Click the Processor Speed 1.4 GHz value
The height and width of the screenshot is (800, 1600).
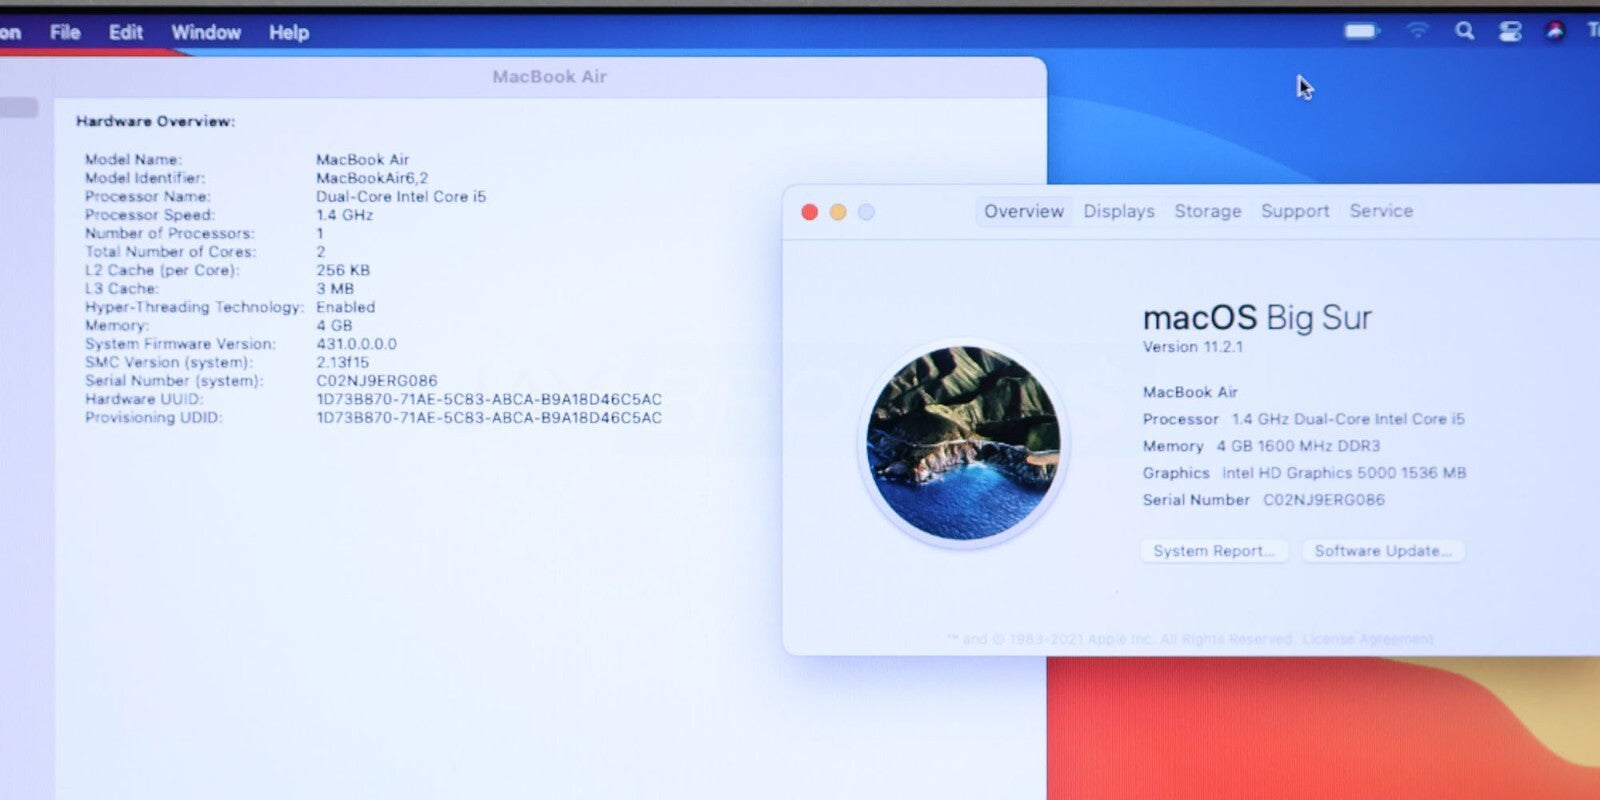345,215
